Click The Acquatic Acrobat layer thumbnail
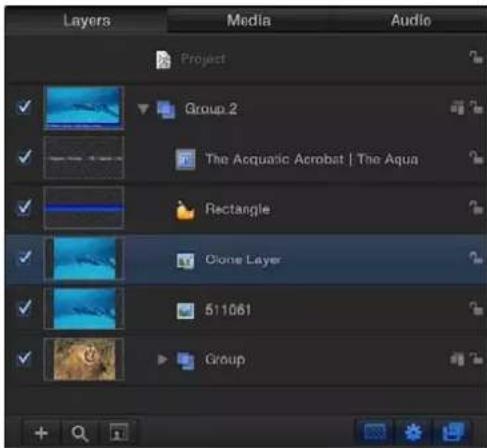This screenshot has width=487, height=448. tap(84, 158)
